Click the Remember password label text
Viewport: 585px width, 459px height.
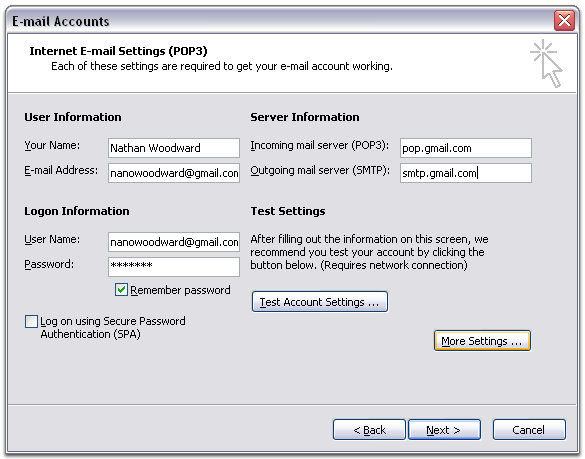coord(180,290)
